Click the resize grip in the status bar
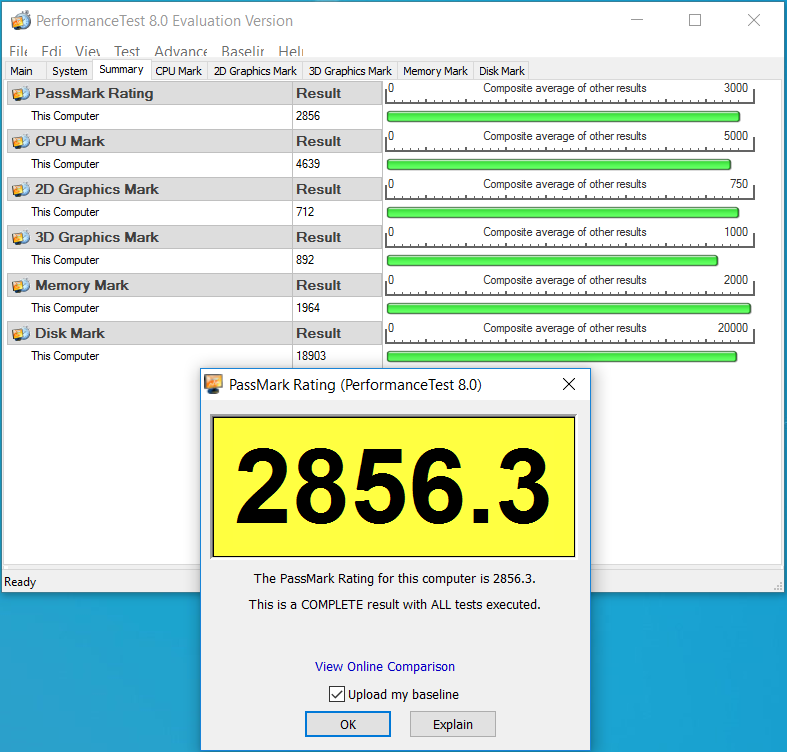The height and width of the screenshot is (752, 787). [x=778, y=586]
